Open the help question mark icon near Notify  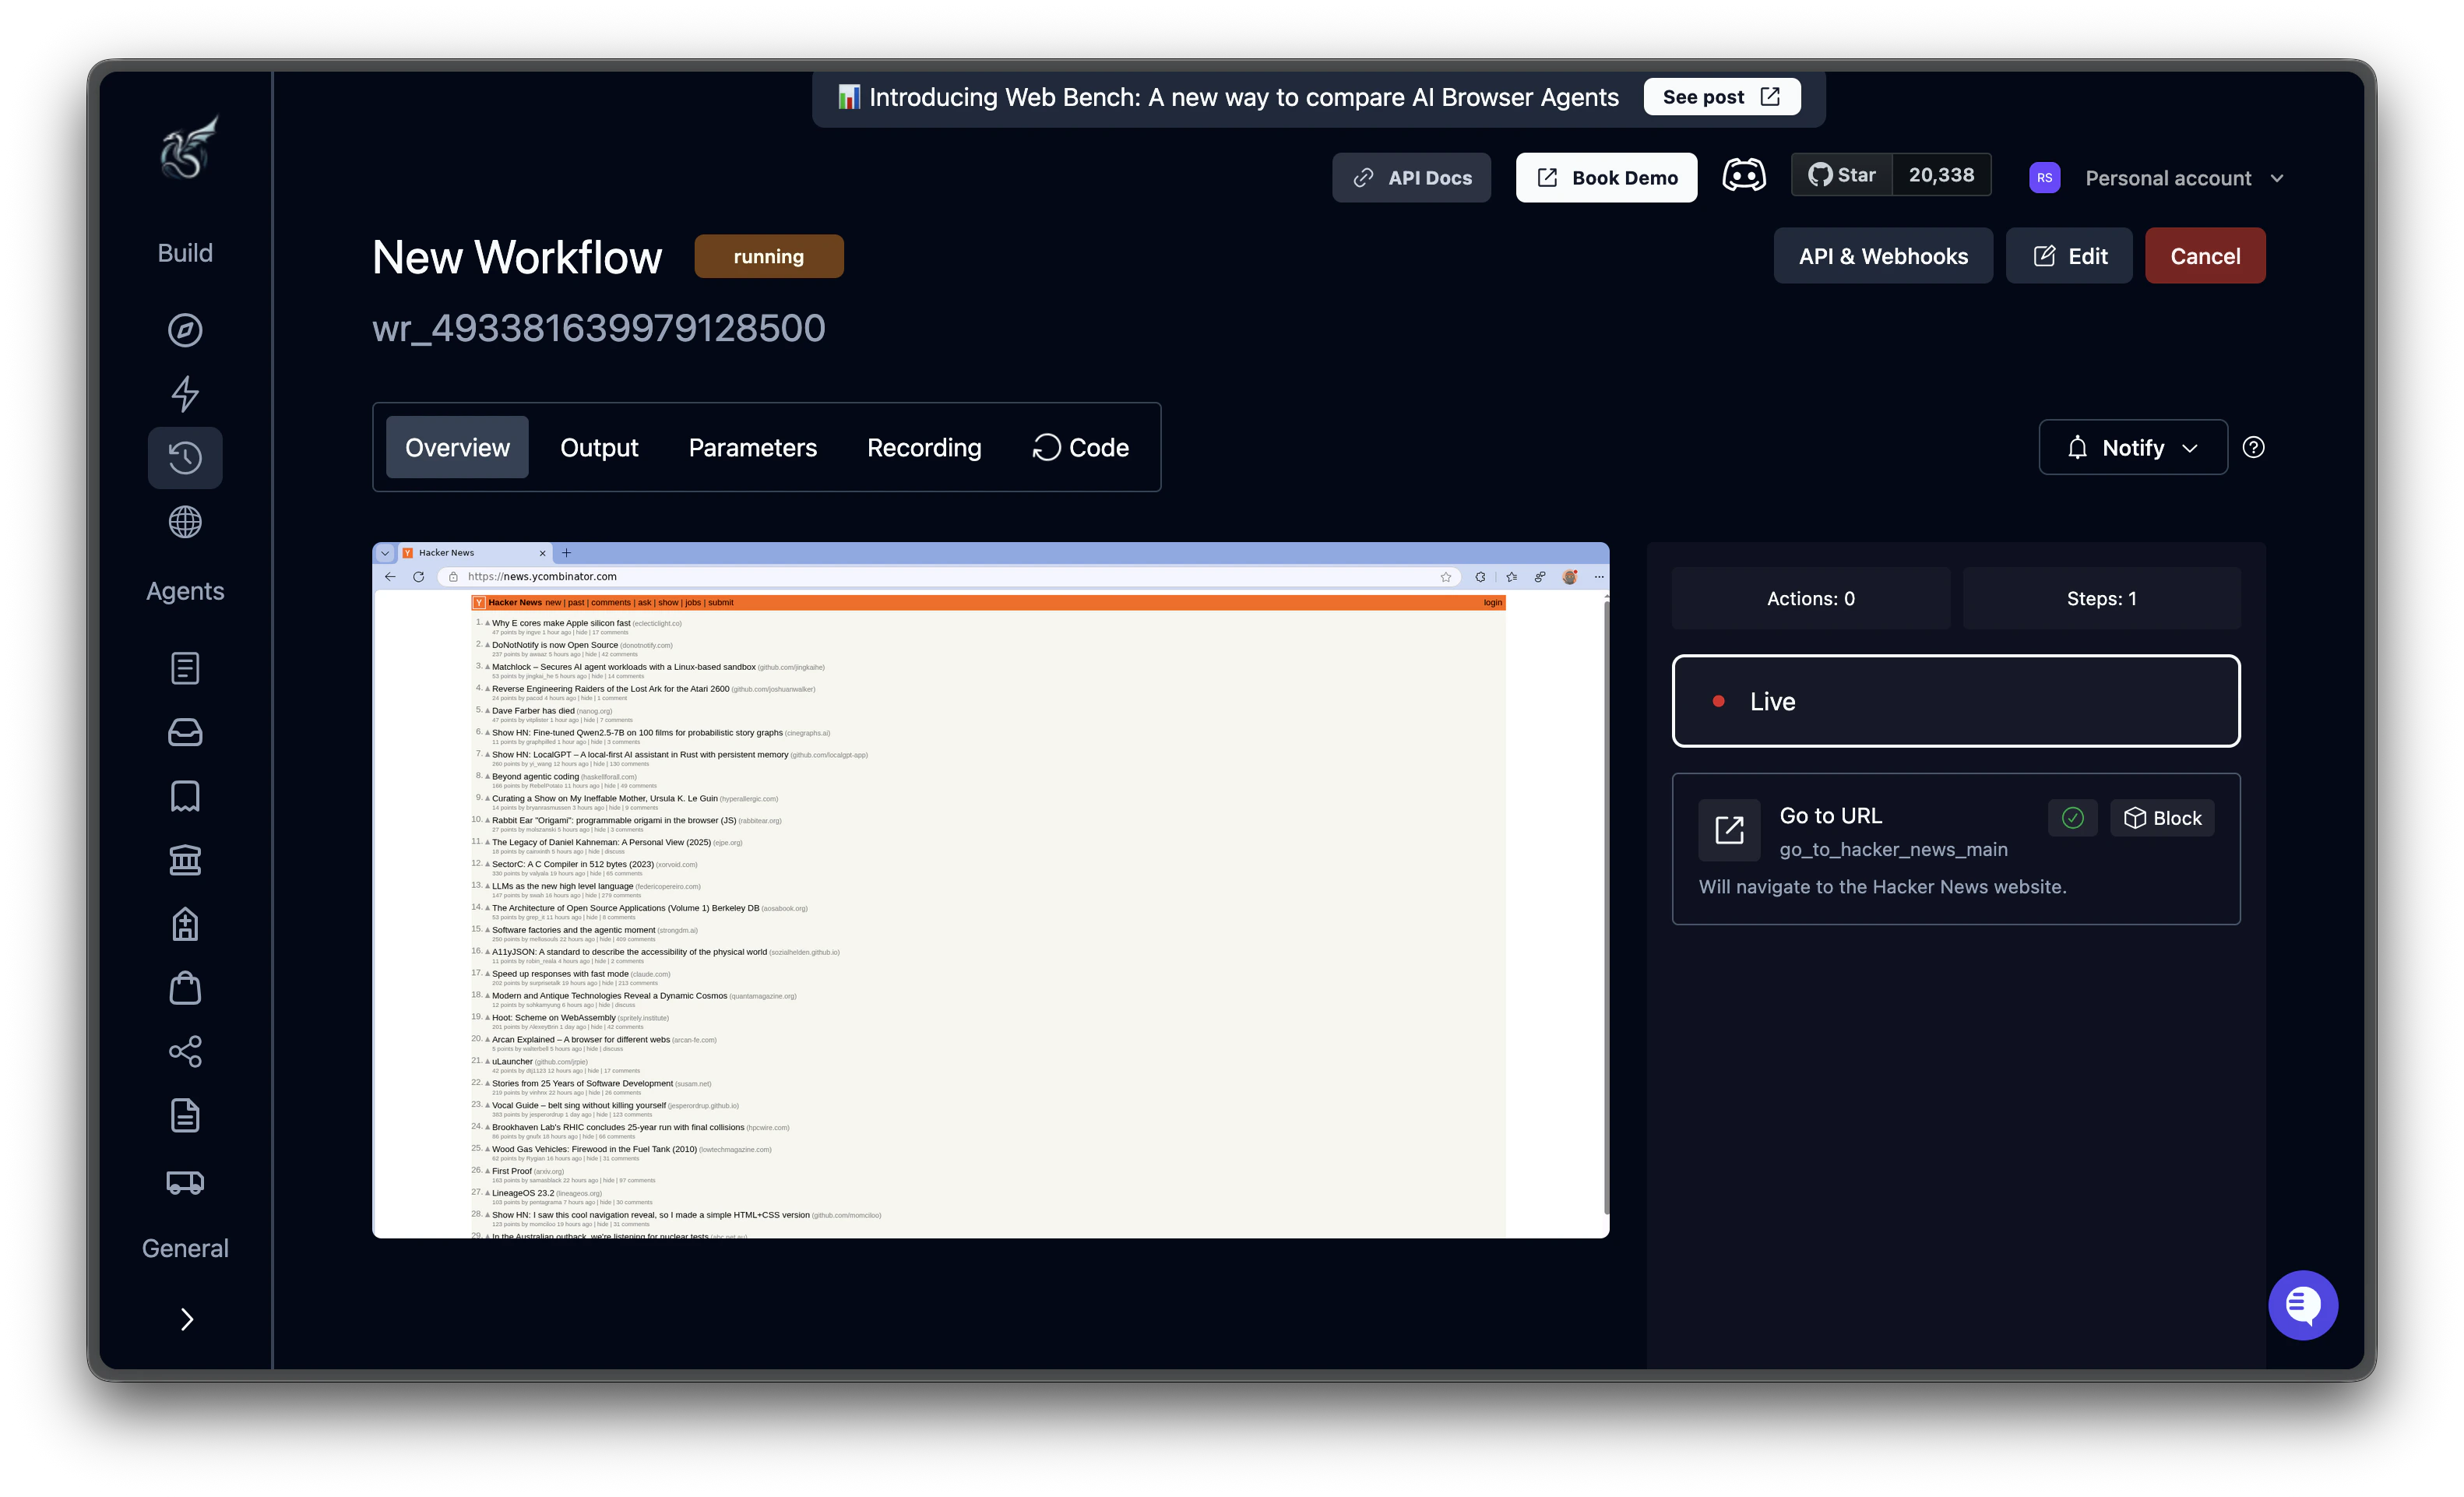click(2255, 447)
